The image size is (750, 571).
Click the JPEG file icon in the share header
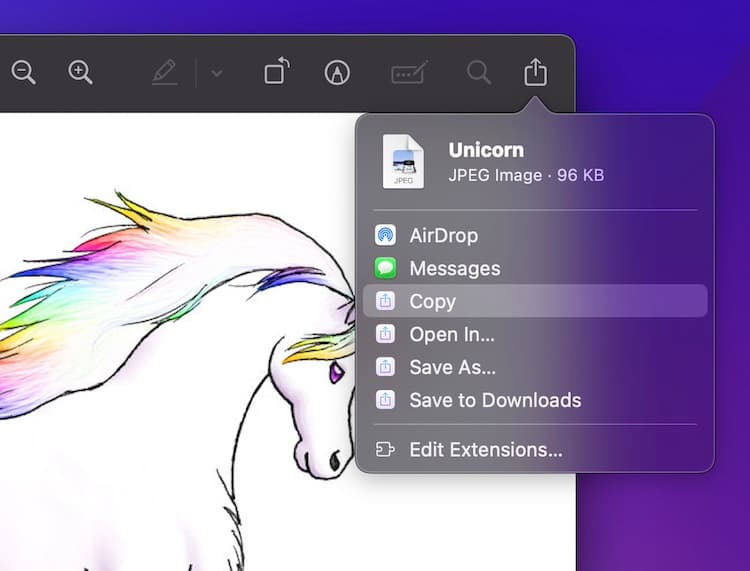(x=403, y=161)
